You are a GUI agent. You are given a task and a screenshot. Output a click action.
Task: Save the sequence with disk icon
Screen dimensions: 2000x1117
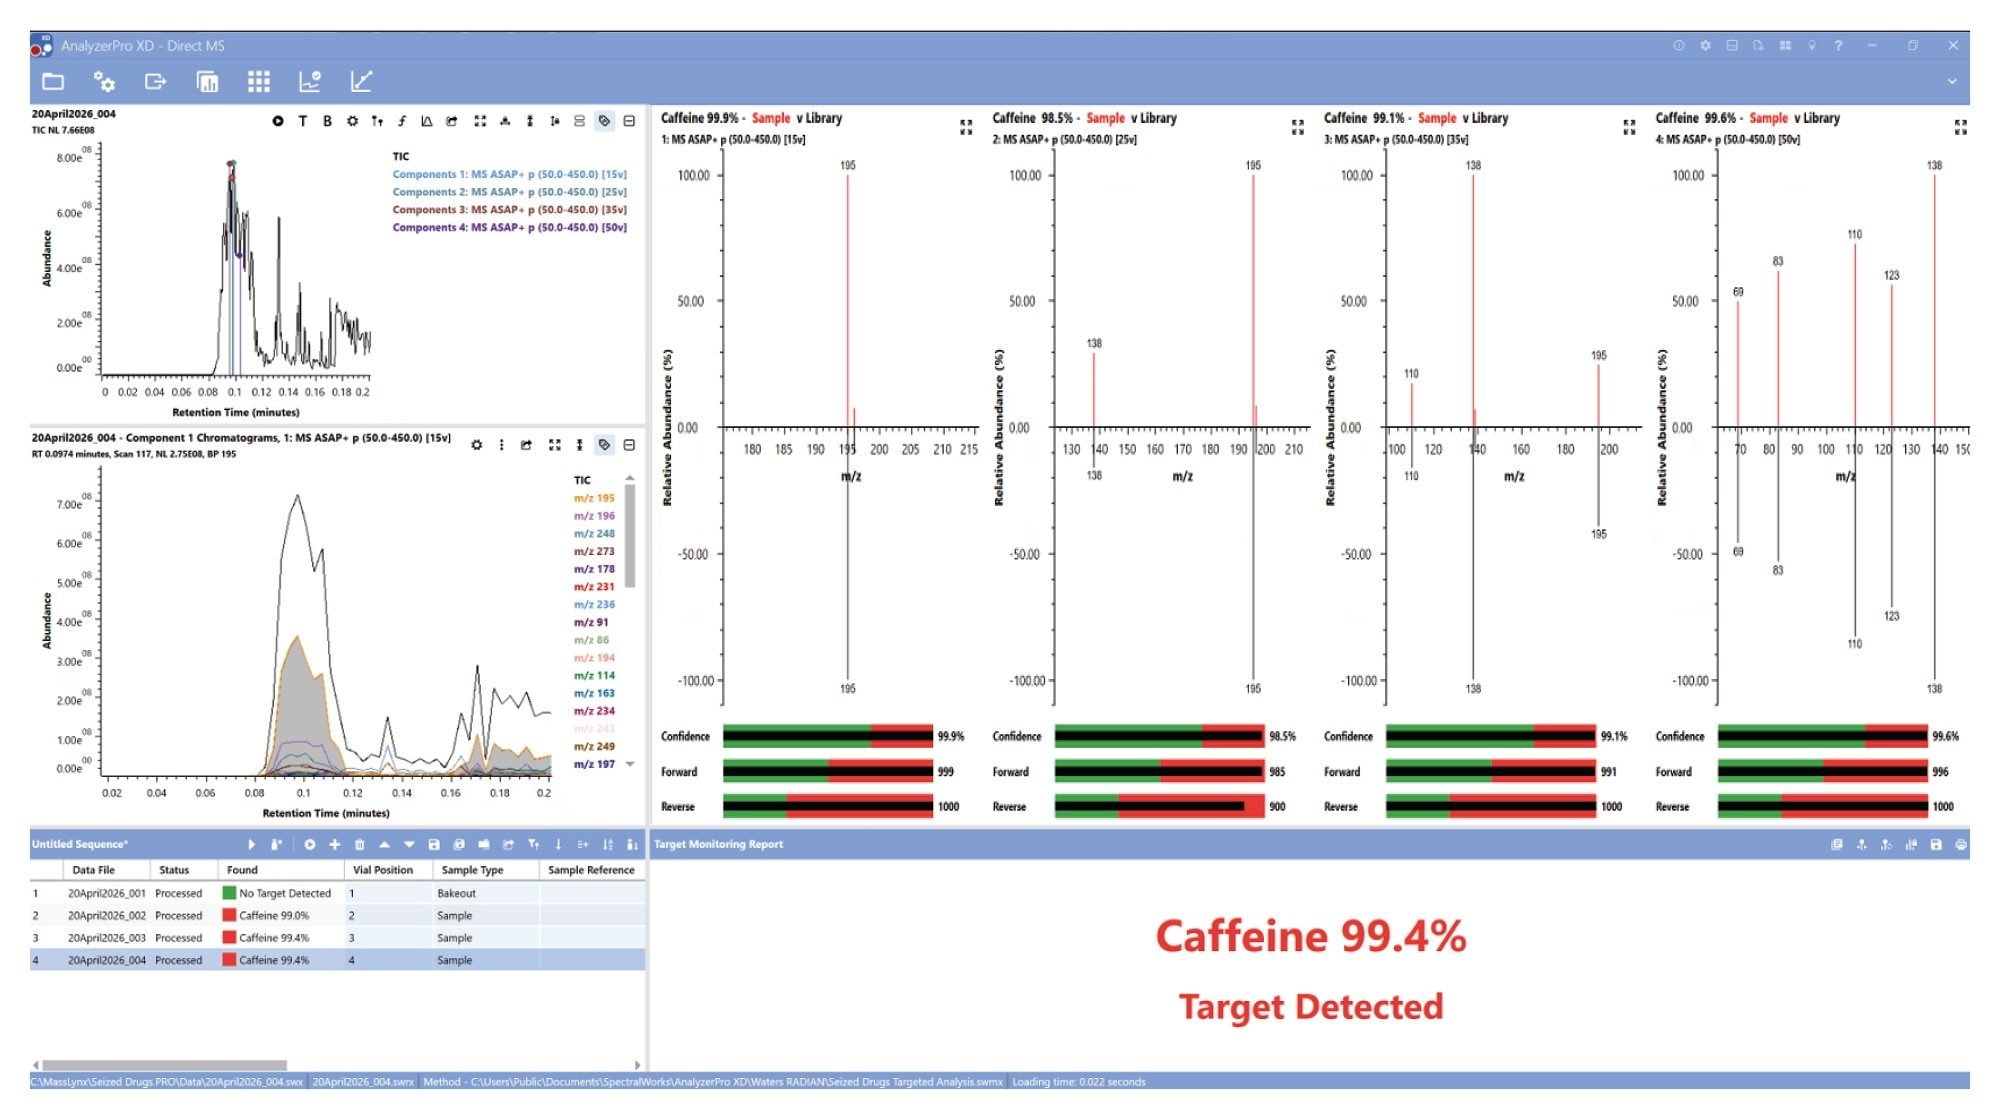pyautogui.click(x=434, y=845)
